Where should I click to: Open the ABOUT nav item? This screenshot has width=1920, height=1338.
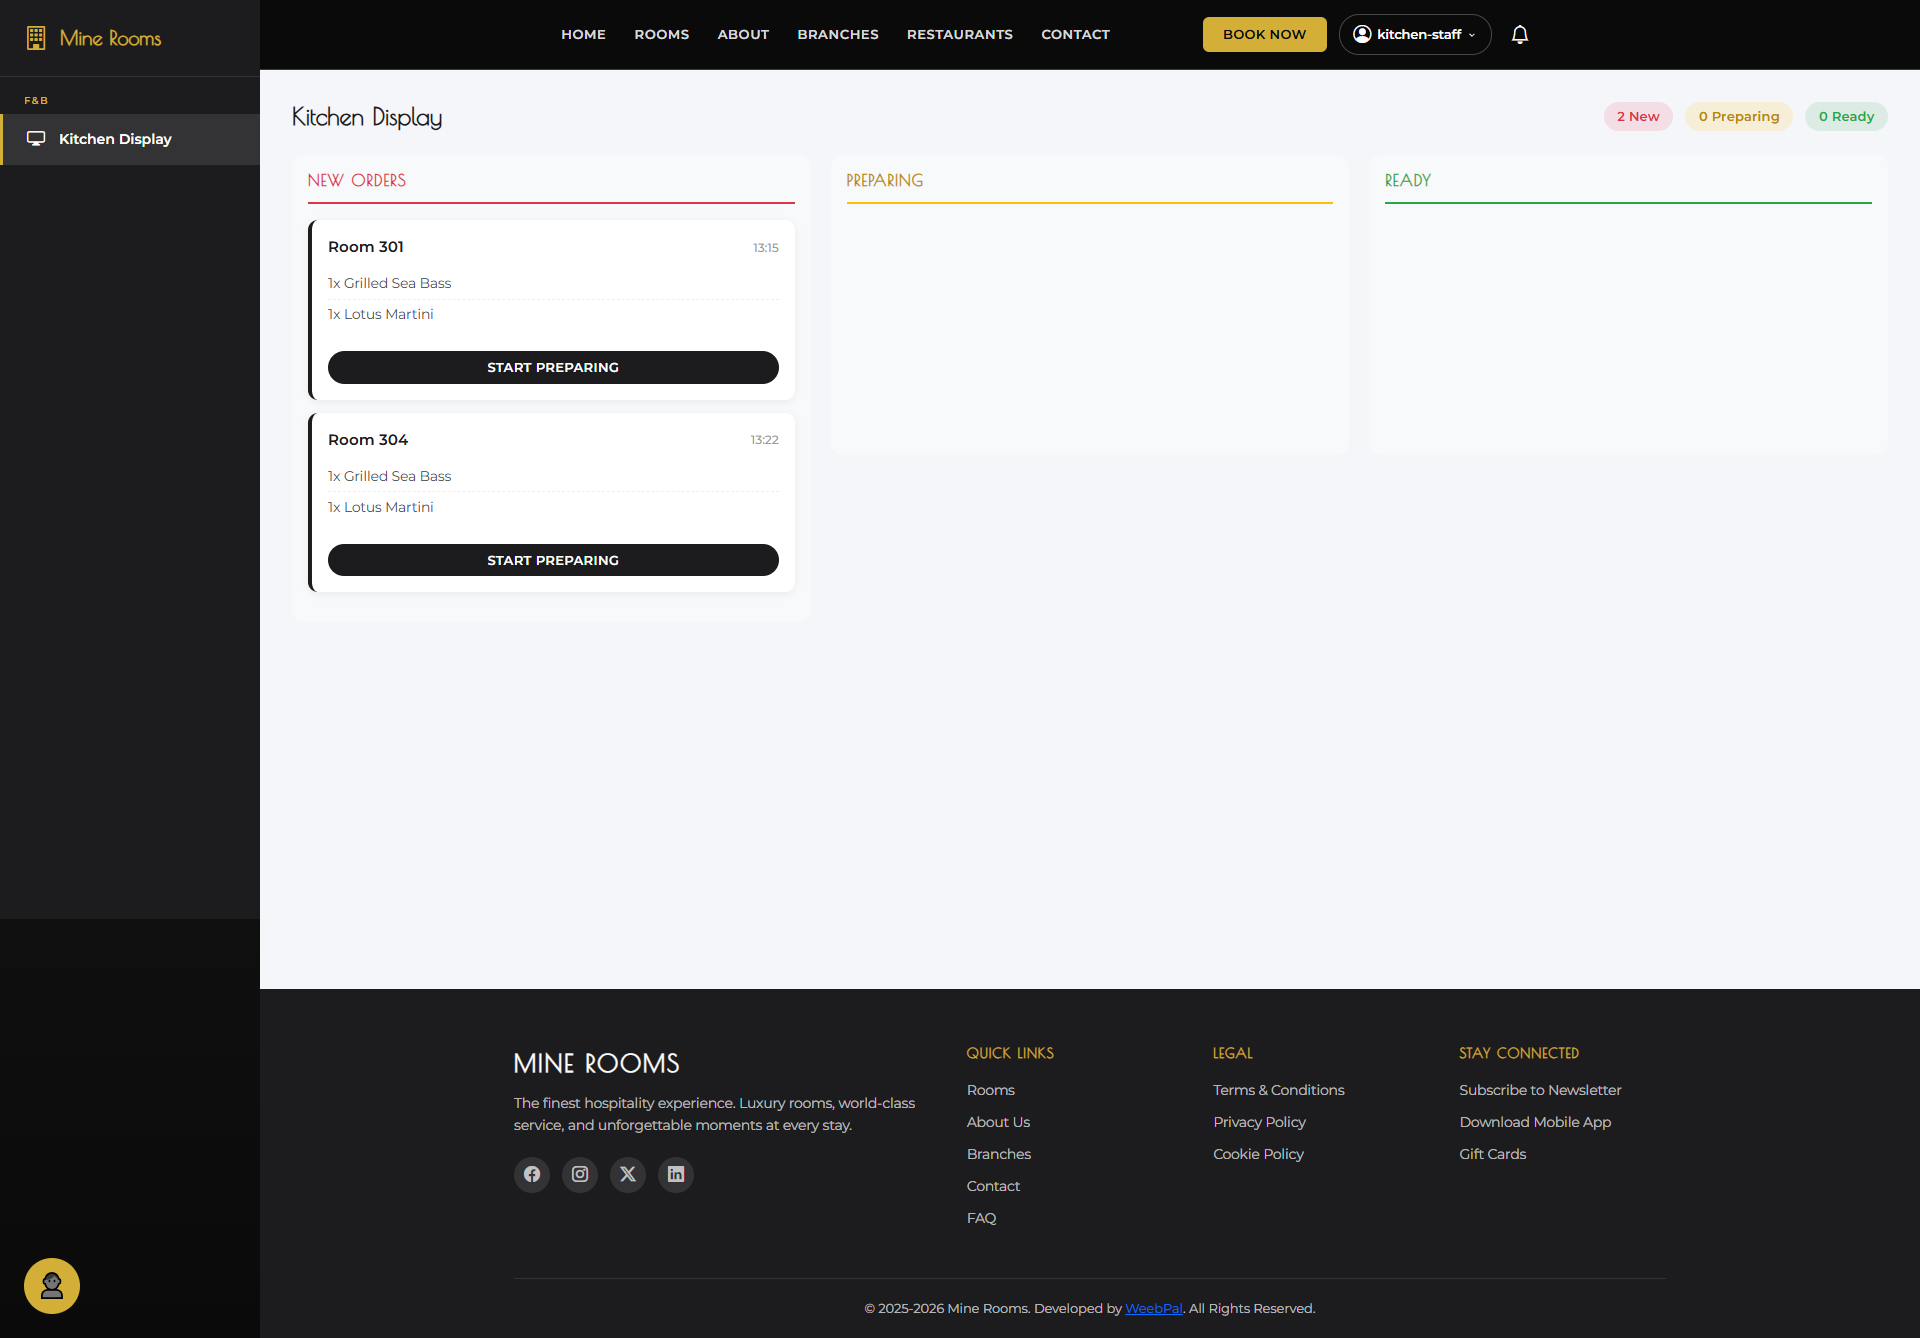point(743,34)
